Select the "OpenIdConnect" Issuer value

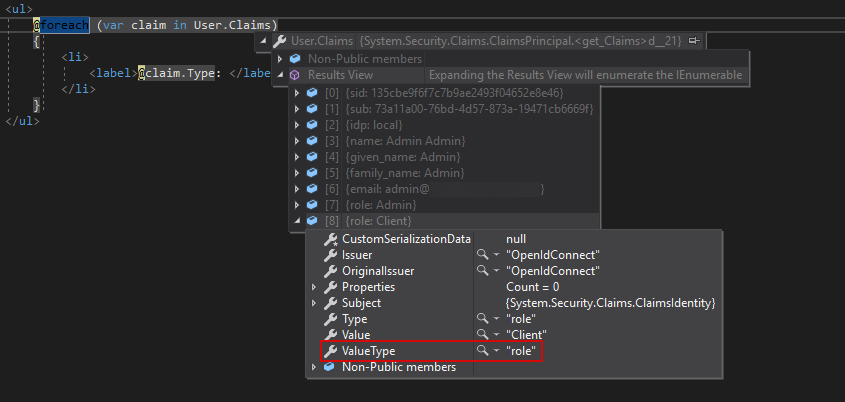(553, 255)
